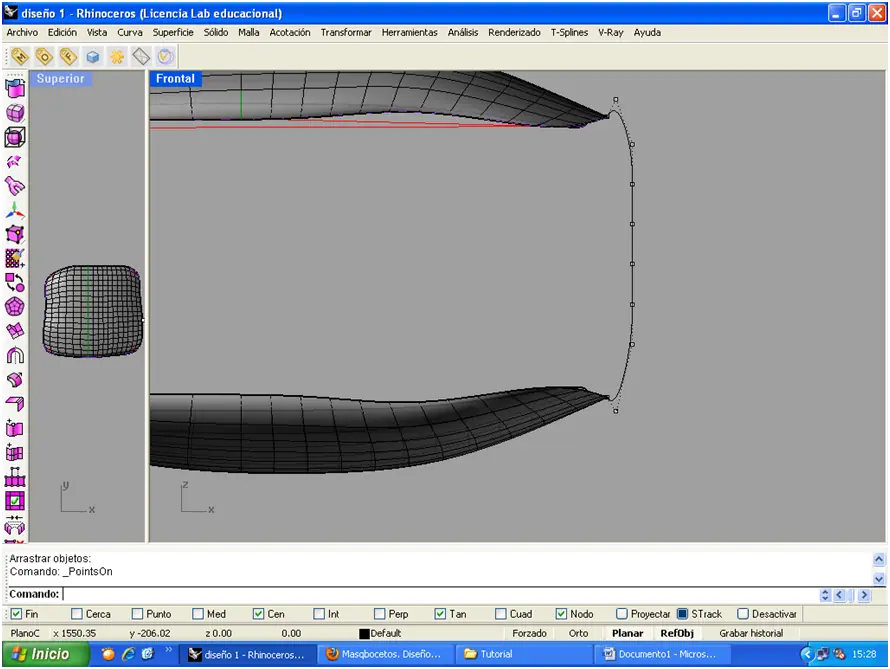Click the pink arch shape icon
The width and height of the screenshot is (890, 669).
click(x=15, y=355)
